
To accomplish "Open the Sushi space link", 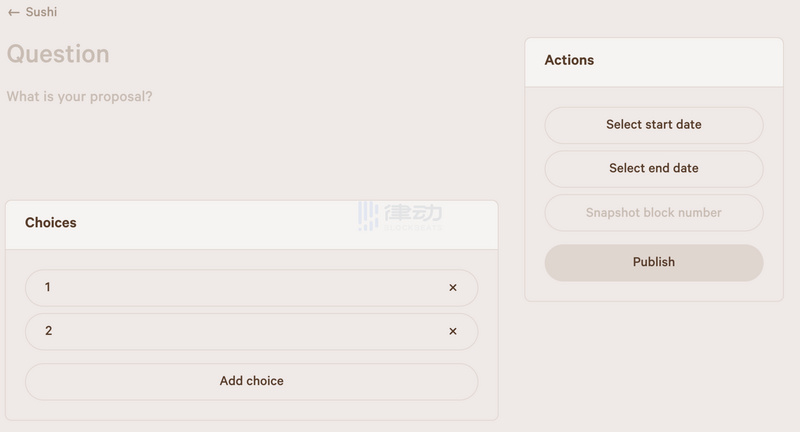I will click(x=41, y=12).
